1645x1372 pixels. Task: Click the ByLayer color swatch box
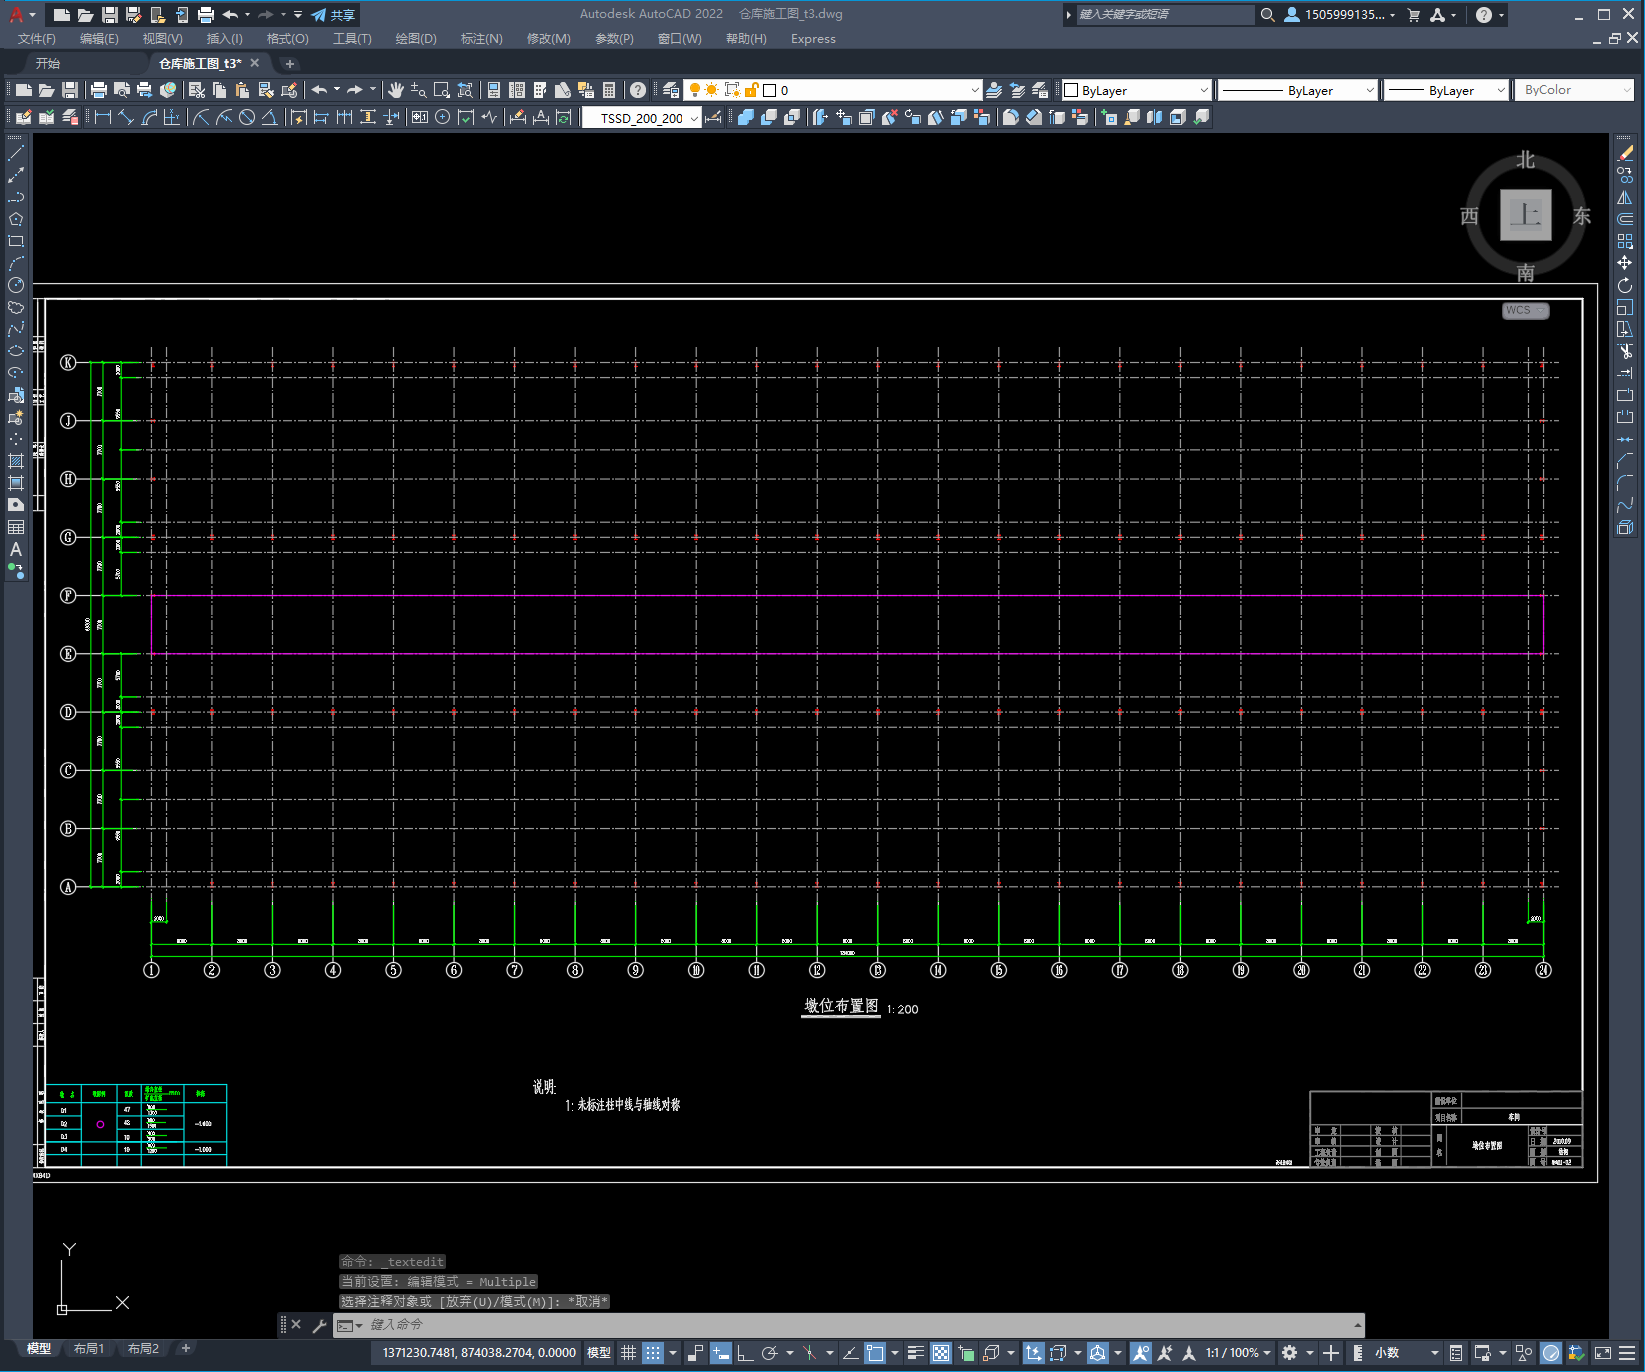(1071, 90)
